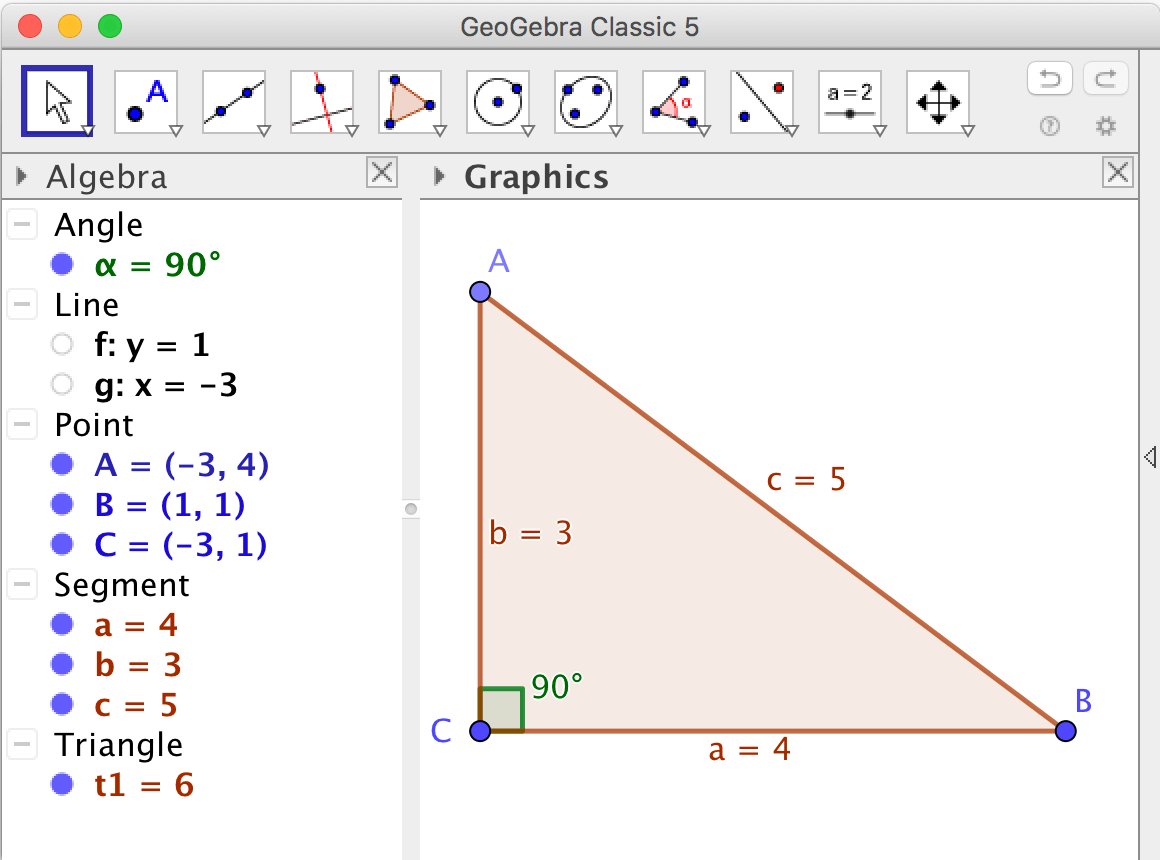Open the Line tool dropdown arrow
Image resolution: width=1160 pixels, height=860 pixels.
[264, 131]
